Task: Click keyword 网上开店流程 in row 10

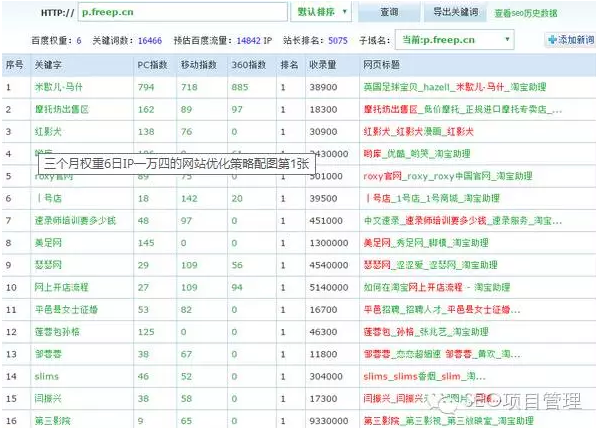Action: pyautogui.click(x=61, y=287)
